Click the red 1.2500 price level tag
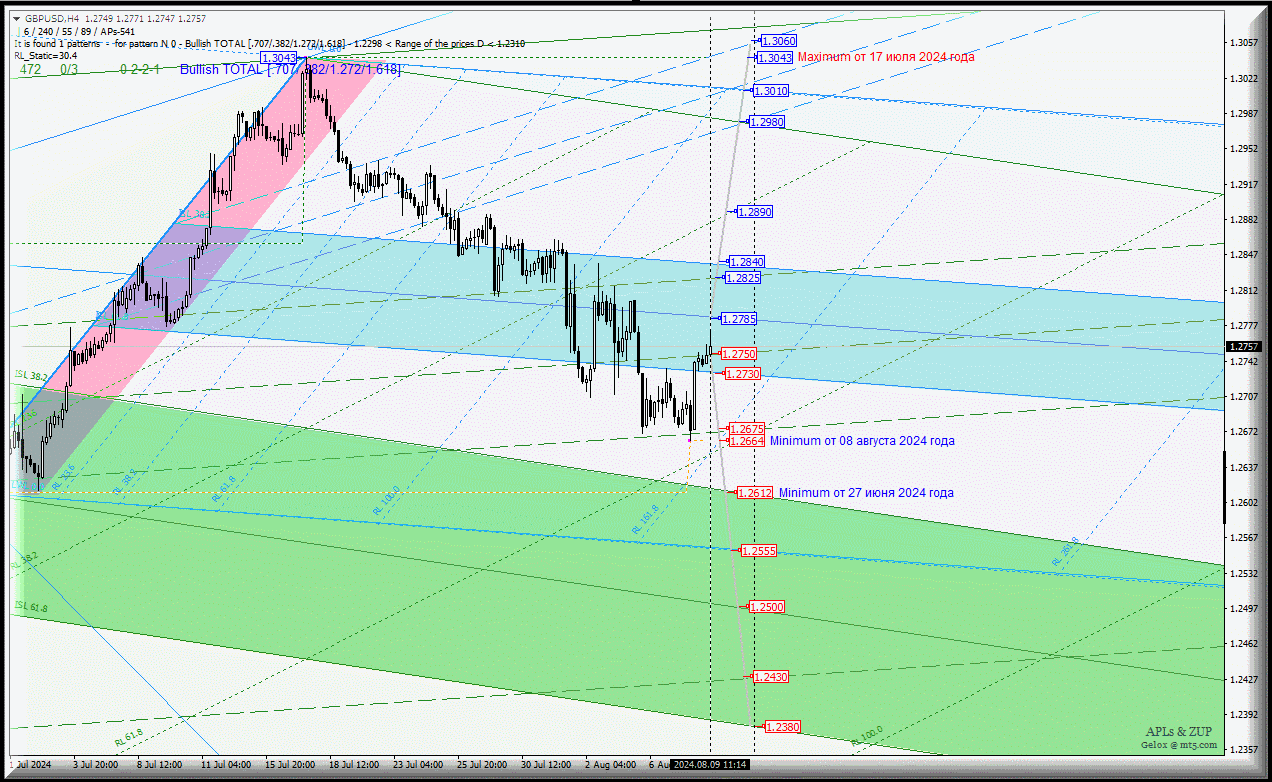The width and height of the screenshot is (1272, 782). (767, 607)
